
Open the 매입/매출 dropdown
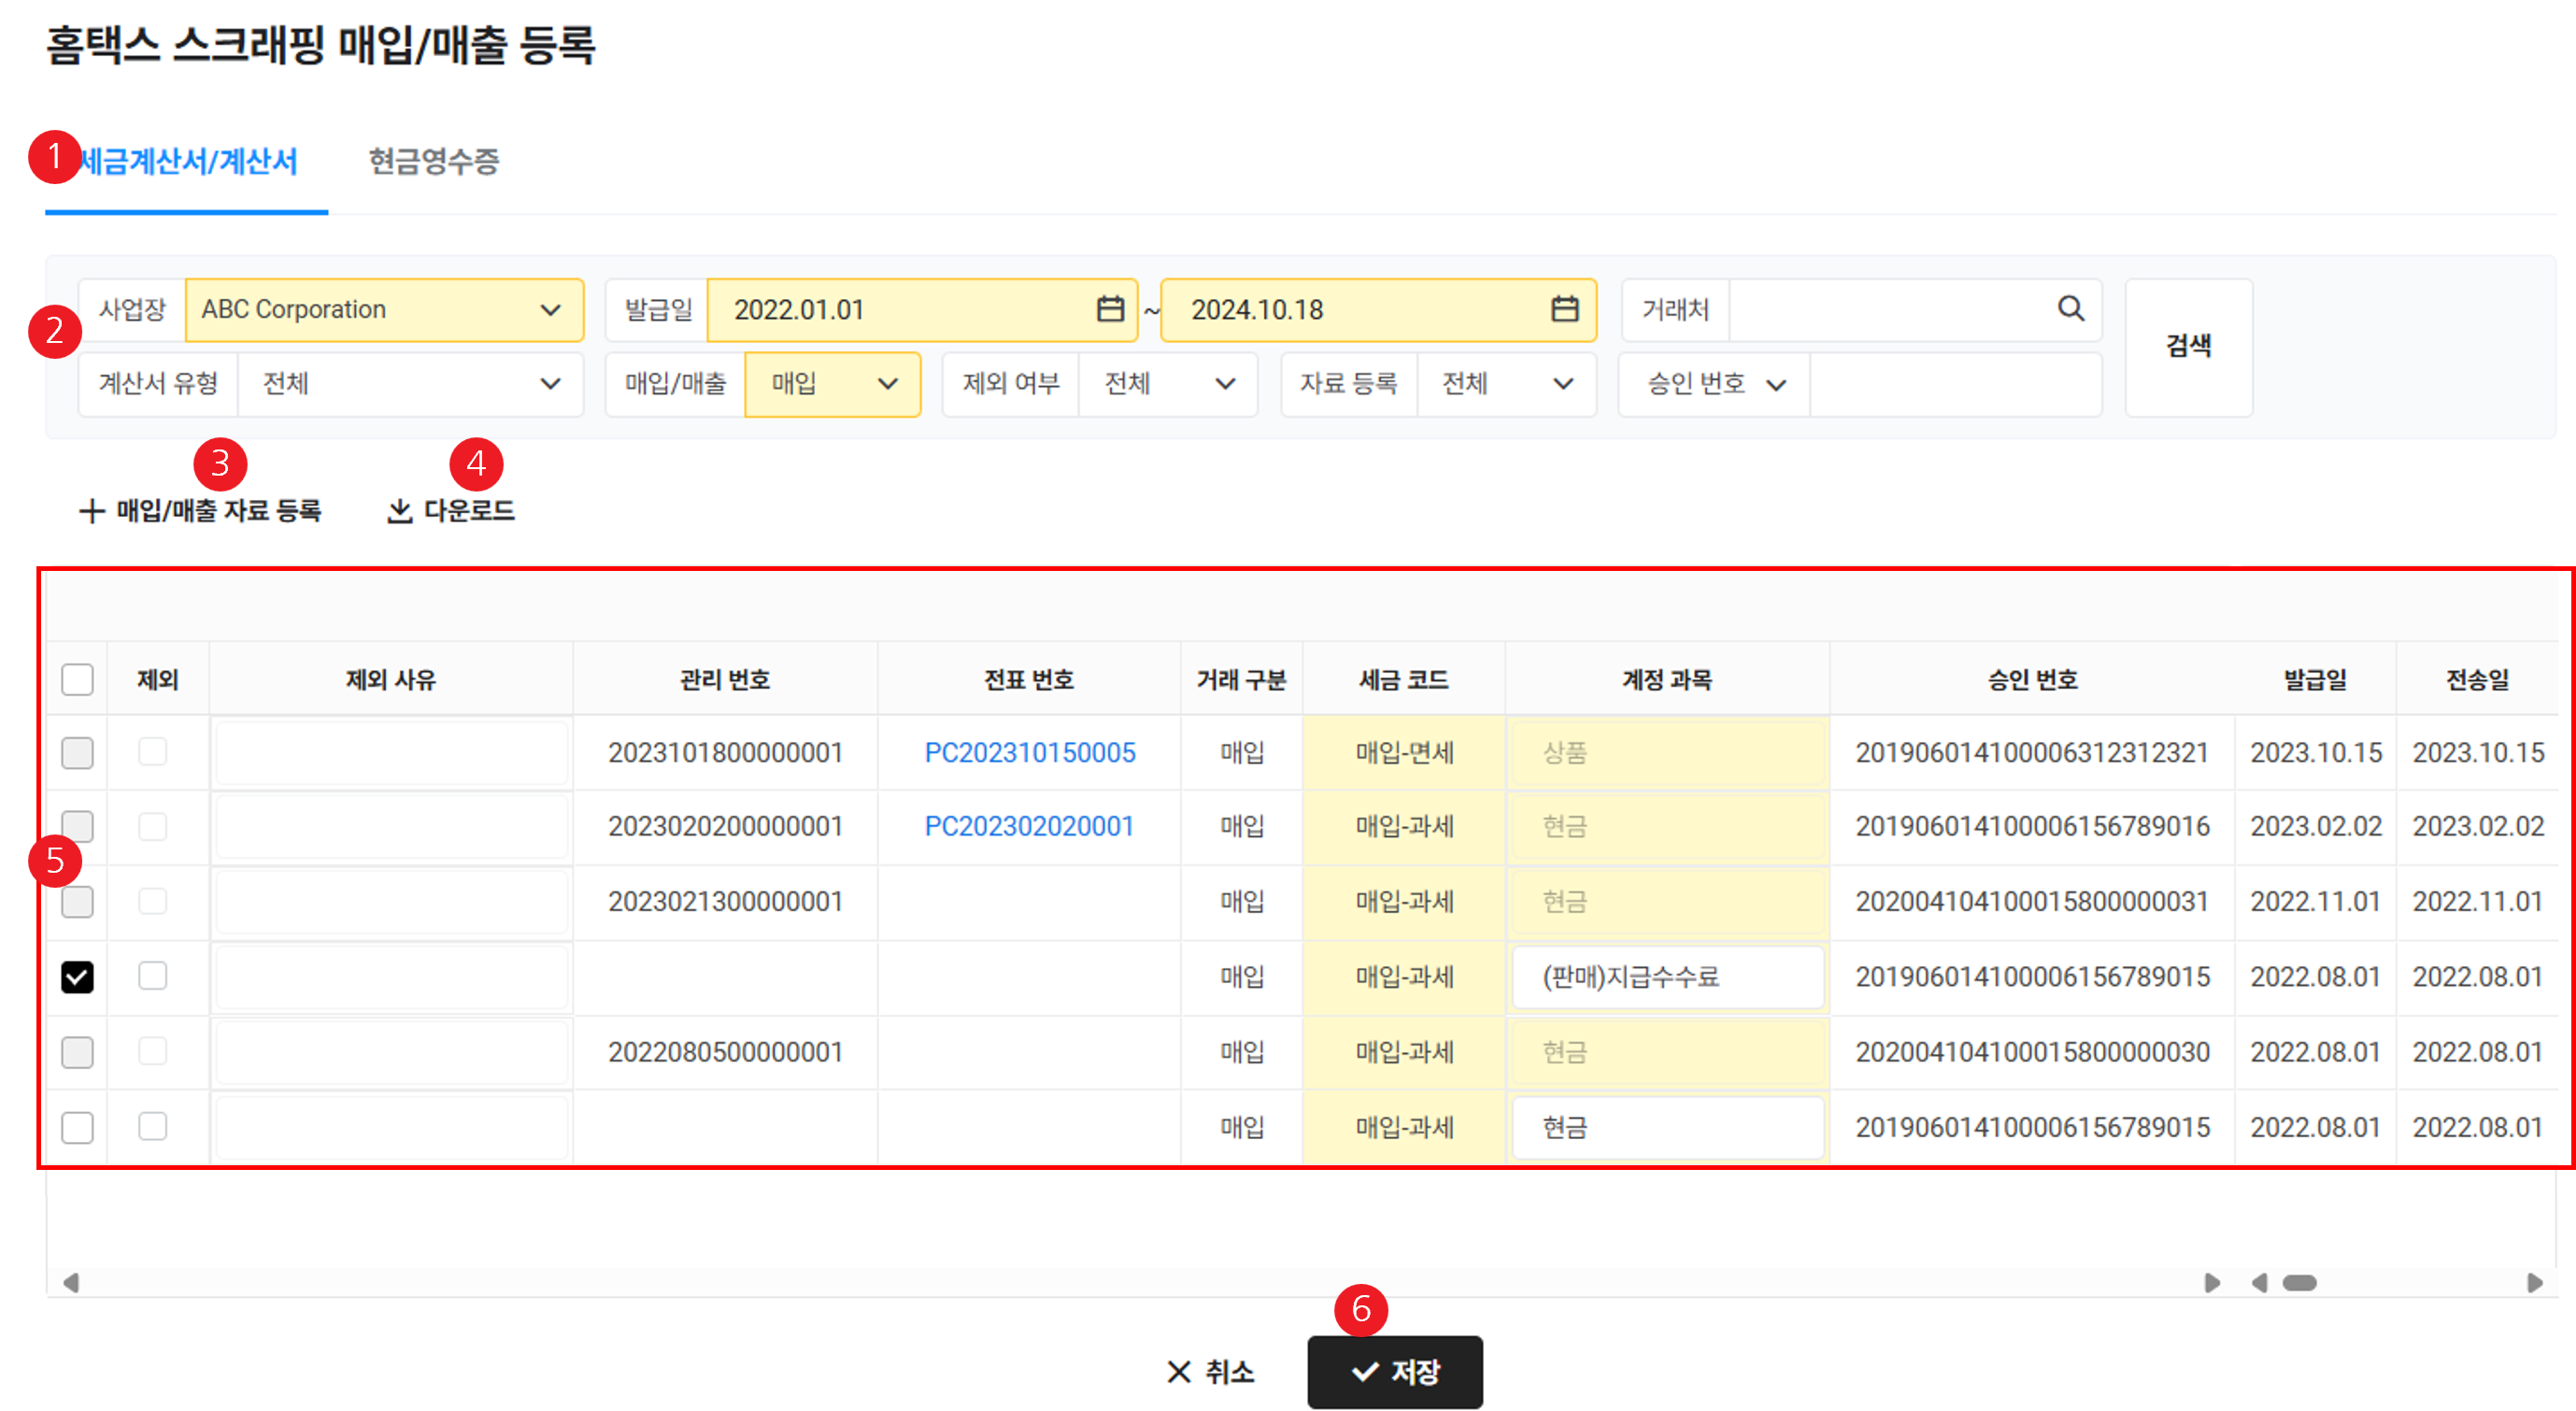[887, 384]
